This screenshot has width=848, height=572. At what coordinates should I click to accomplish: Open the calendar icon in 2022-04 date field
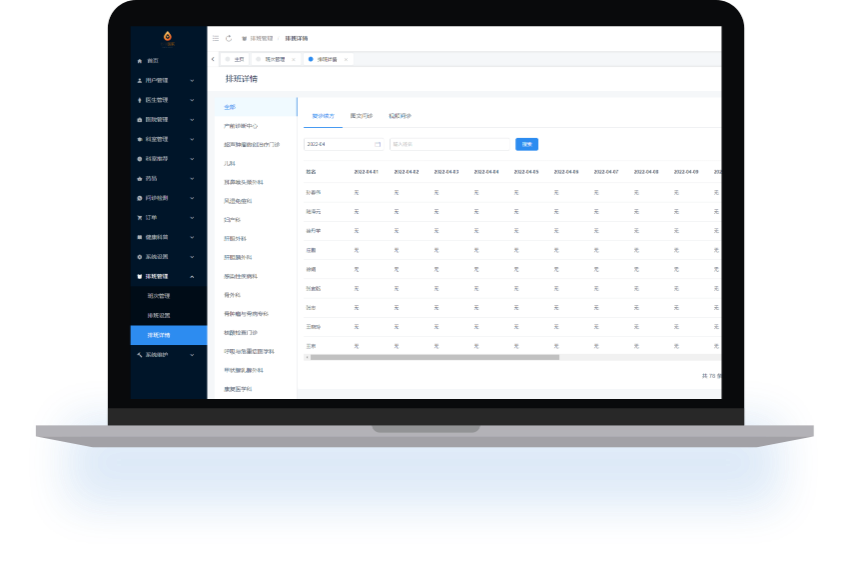pos(377,144)
